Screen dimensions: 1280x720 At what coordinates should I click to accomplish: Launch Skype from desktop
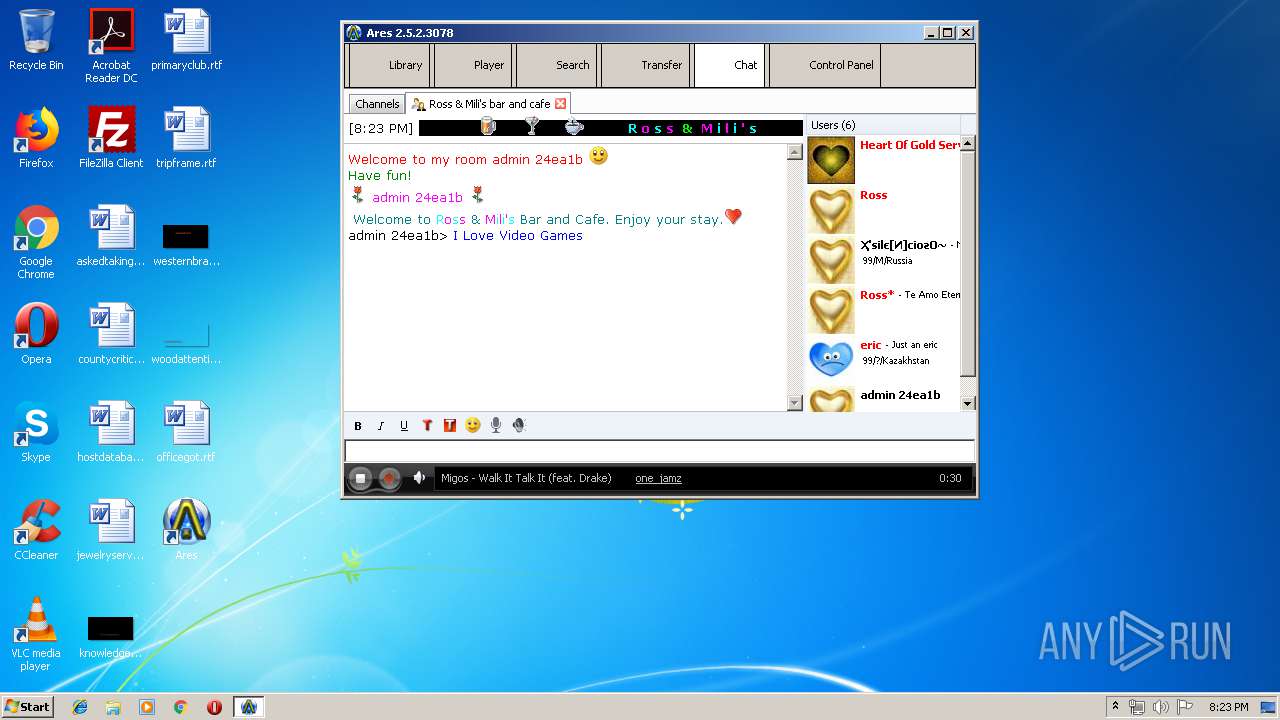pos(36,432)
